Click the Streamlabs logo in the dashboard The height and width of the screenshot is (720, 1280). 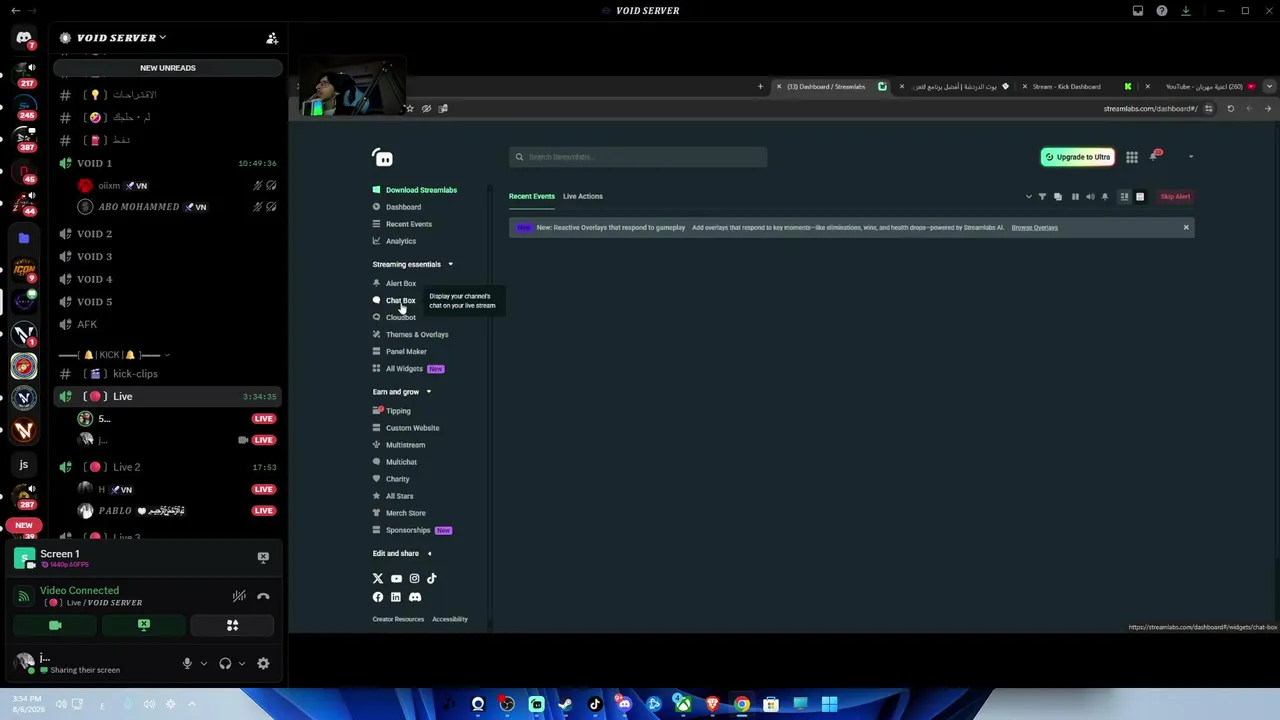click(382, 157)
